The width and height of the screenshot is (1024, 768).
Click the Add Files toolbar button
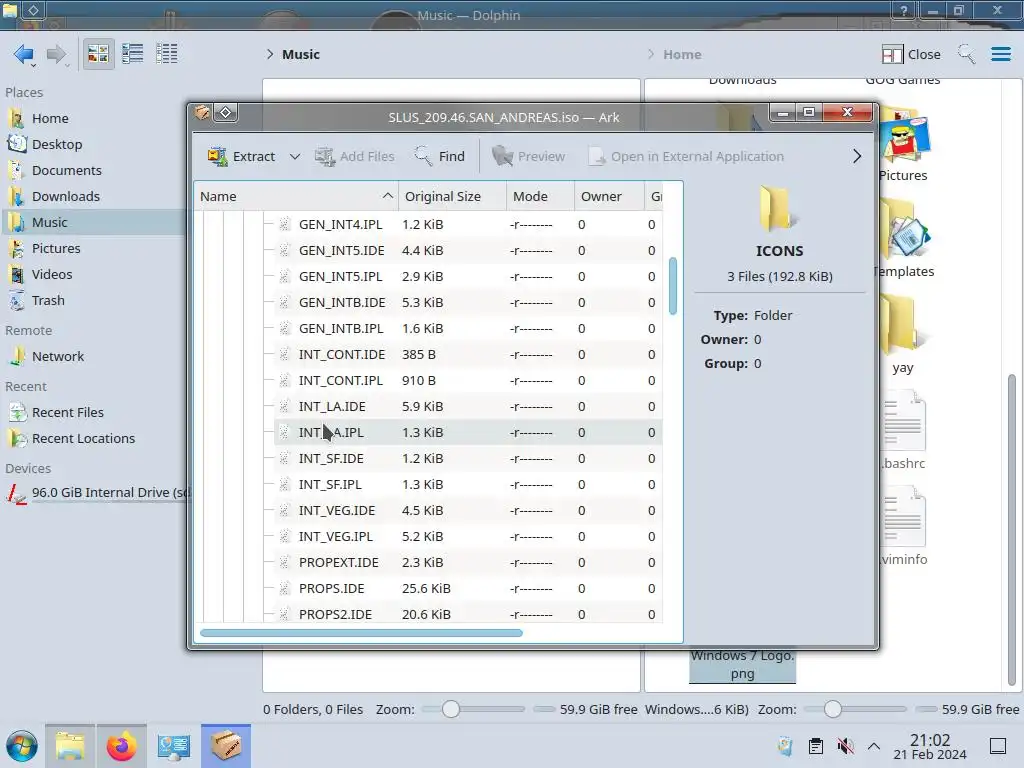354,157
